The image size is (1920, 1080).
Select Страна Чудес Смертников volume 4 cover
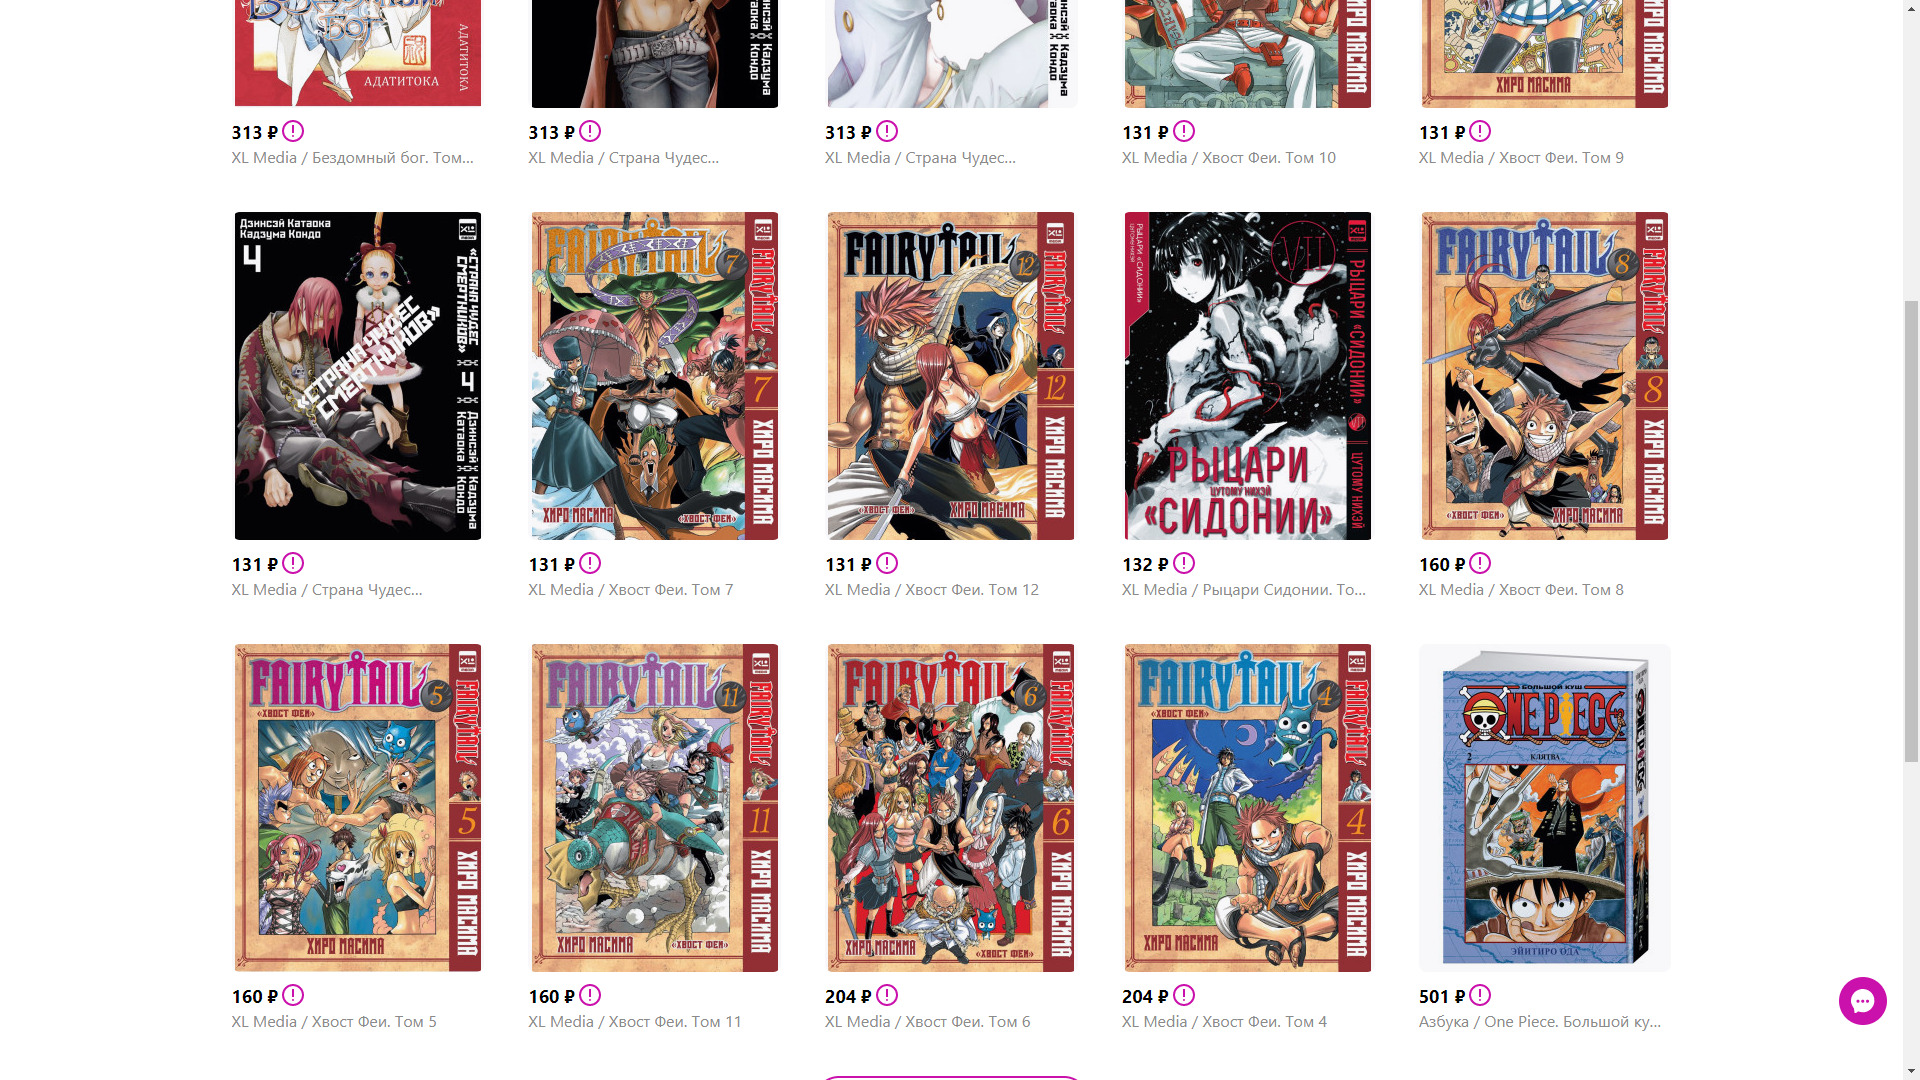[x=358, y=376]
